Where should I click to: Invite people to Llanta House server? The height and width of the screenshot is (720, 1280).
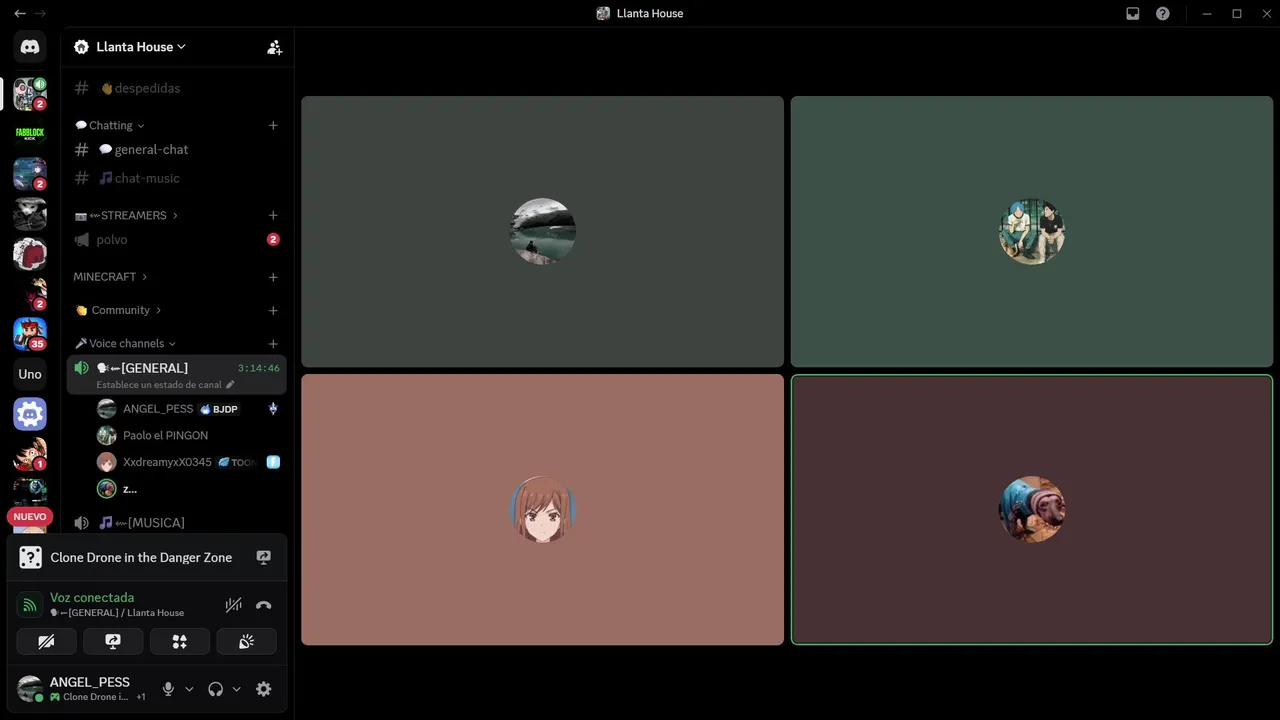coord(274,47)
